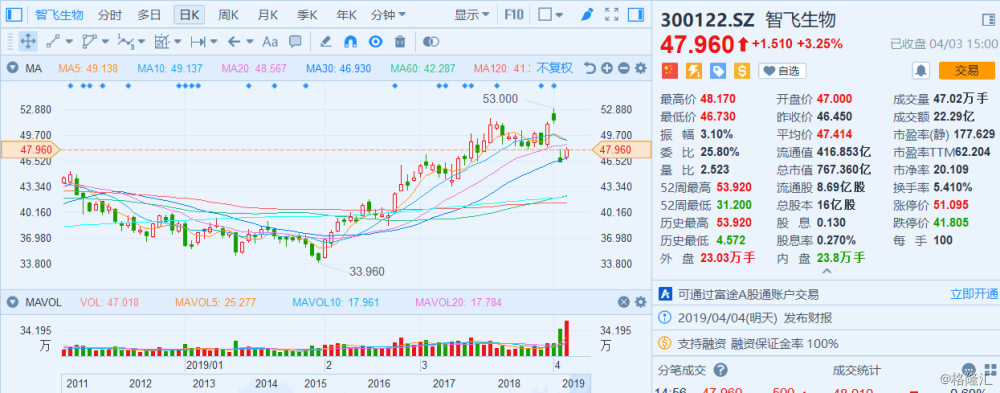Expand the regression chart tool dropdown arrow
Image resolution: width=1000 pixels, height=393 pixels.
coord(177,42)
